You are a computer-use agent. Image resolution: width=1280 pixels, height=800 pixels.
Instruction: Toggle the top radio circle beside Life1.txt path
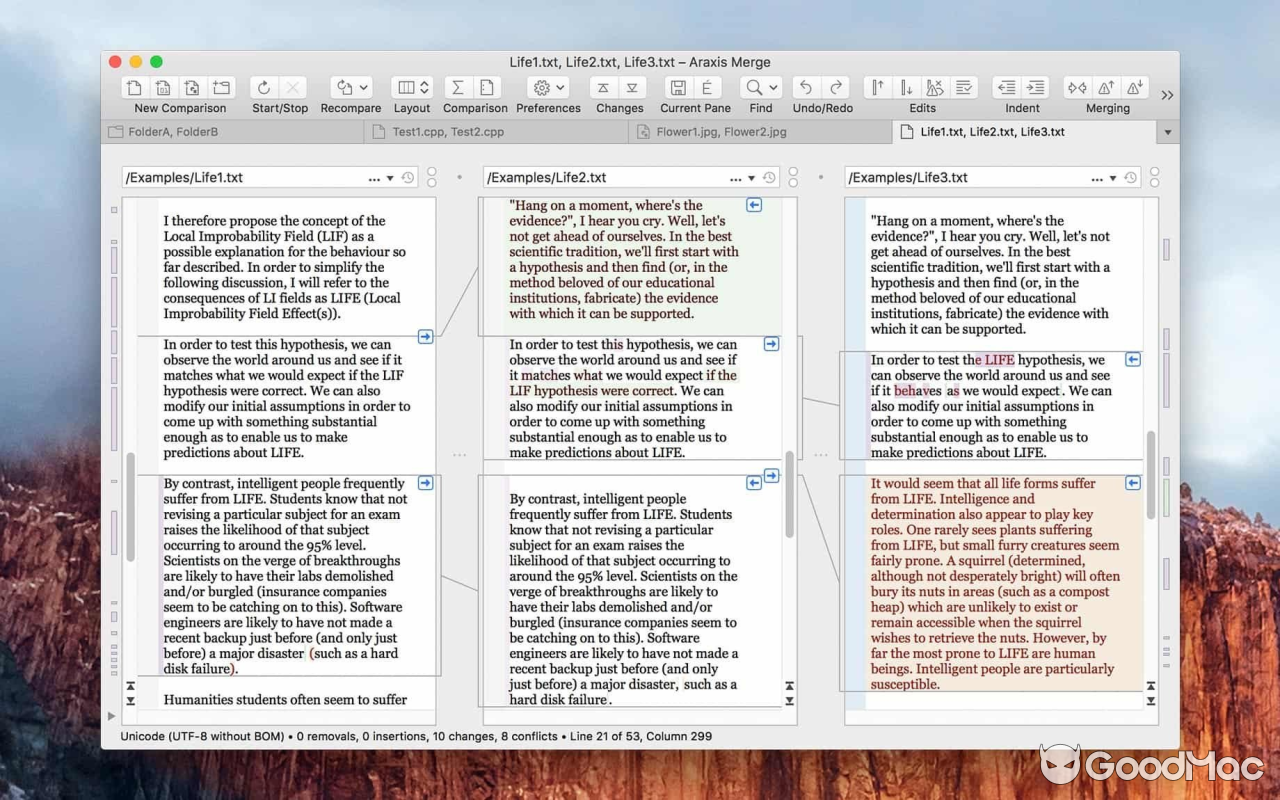click(x=432, y=172)
